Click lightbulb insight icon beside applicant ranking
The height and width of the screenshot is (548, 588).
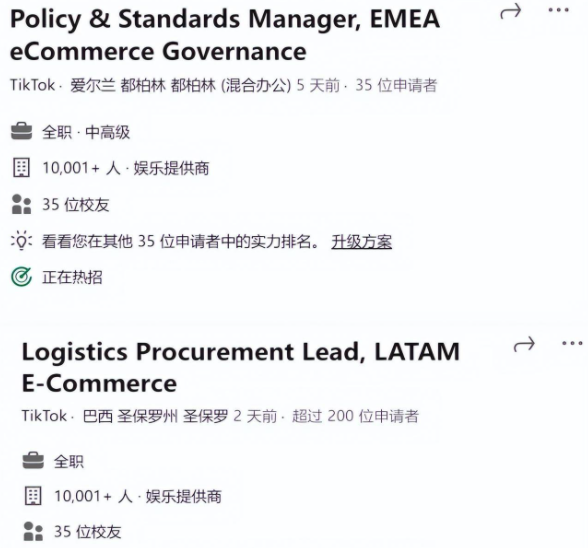(x=21, y=240)
